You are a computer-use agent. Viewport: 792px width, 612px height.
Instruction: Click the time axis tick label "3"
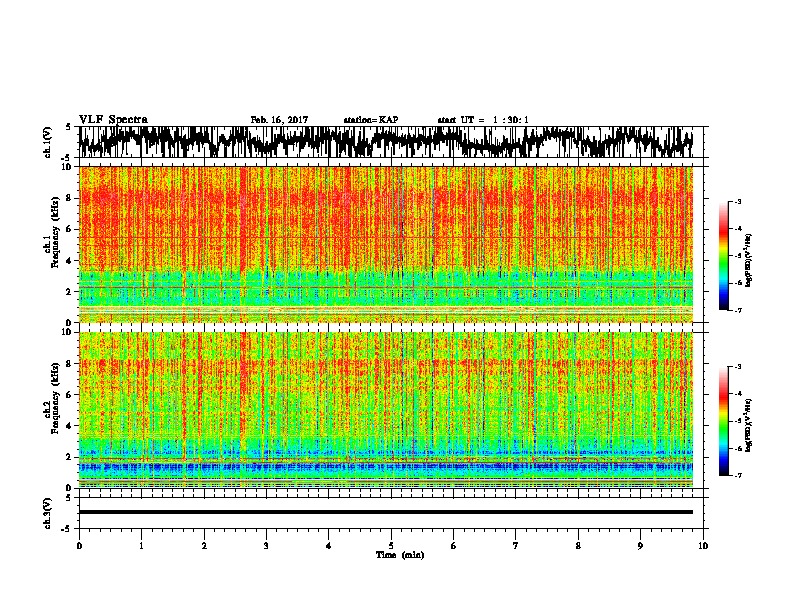[266, 546]
